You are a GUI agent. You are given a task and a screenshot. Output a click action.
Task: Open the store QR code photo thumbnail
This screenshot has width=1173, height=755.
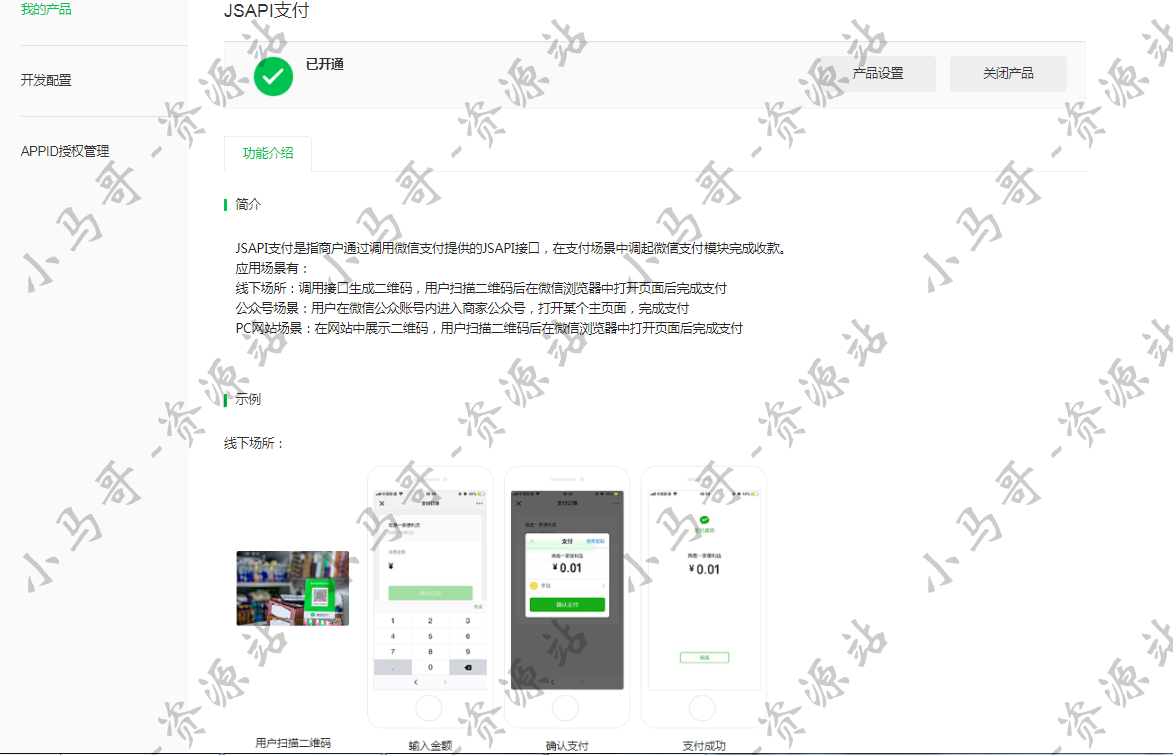[x=293, y=588]
